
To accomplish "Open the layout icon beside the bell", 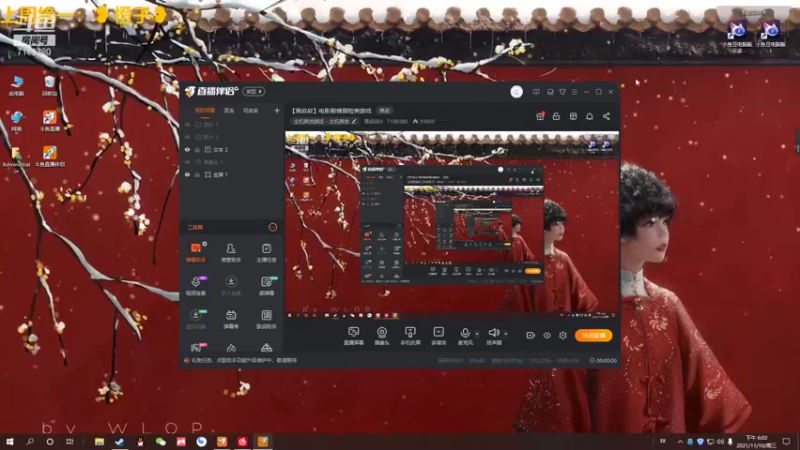I will (x=573, y=116).
